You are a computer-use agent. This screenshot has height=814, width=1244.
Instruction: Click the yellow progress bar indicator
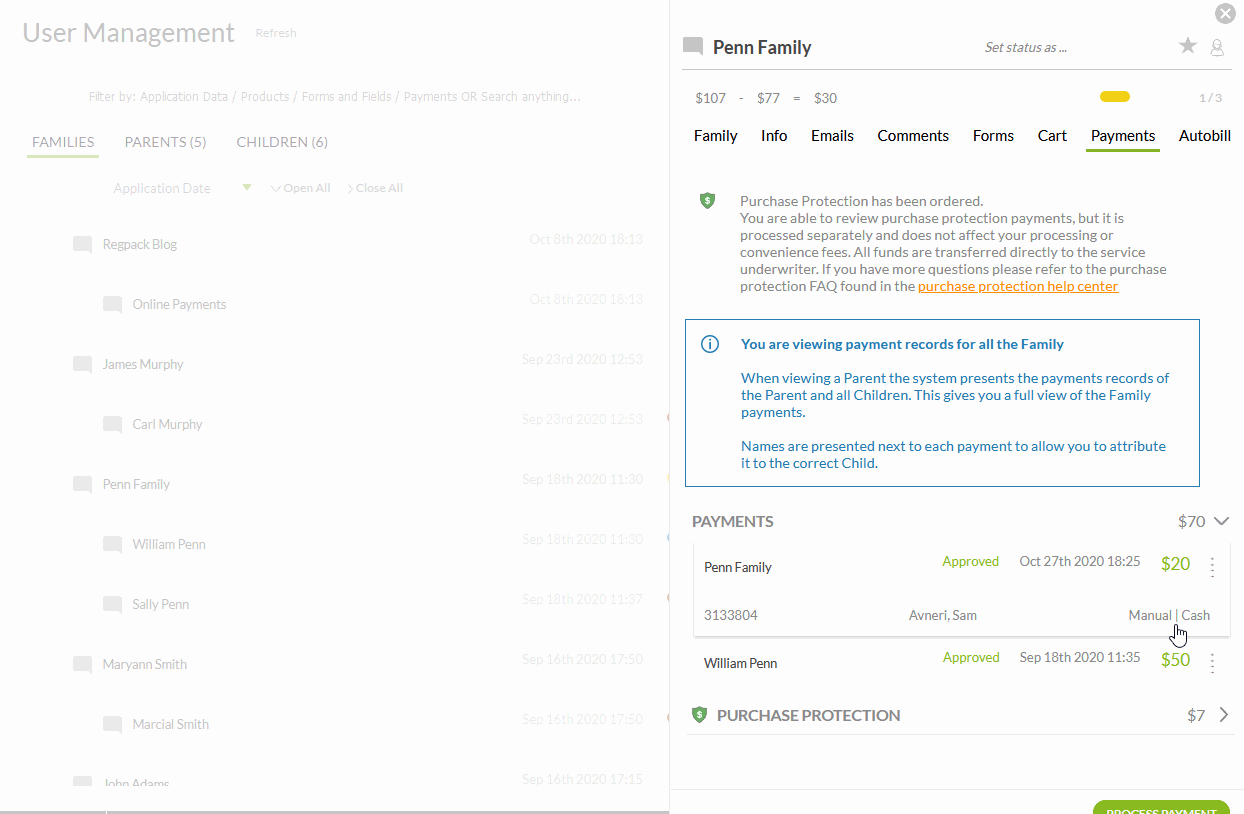[1114, 97]
